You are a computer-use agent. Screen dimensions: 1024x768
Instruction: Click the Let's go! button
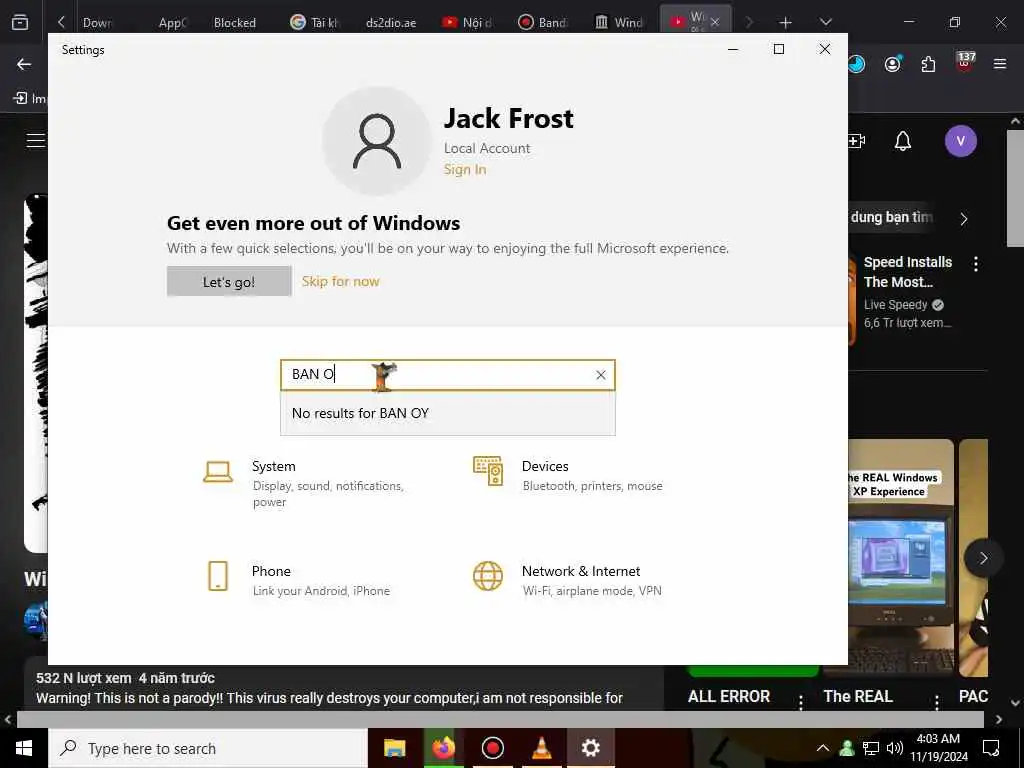(229, 281)
